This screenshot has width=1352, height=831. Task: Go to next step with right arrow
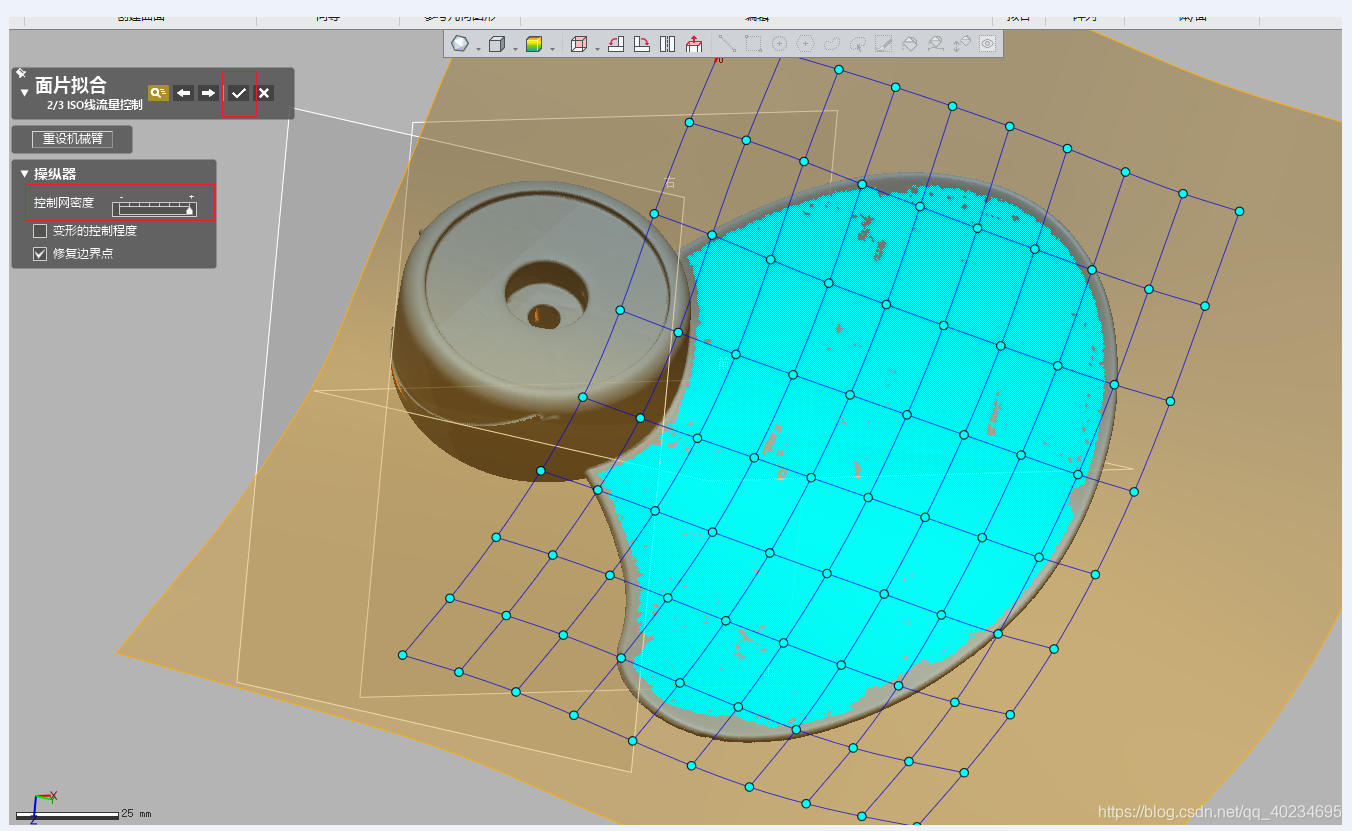coord(208,93)
